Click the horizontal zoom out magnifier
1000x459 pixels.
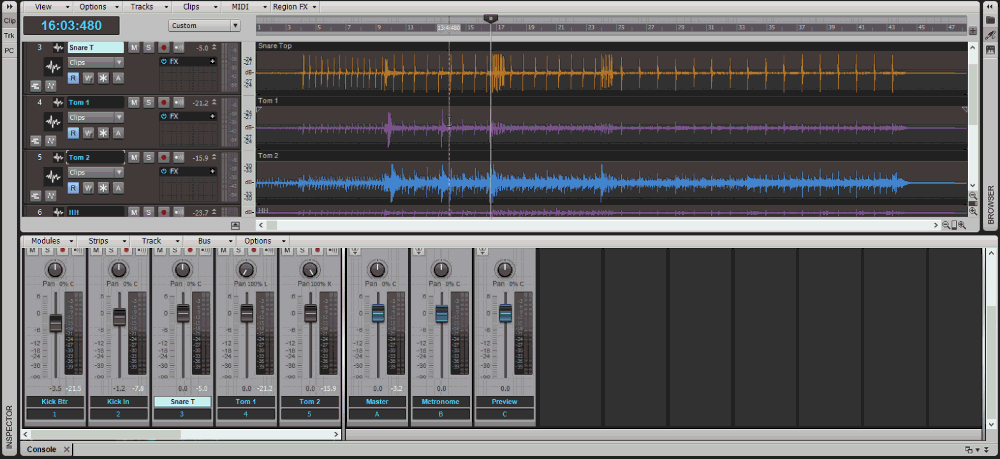click(x=946, y=225)
